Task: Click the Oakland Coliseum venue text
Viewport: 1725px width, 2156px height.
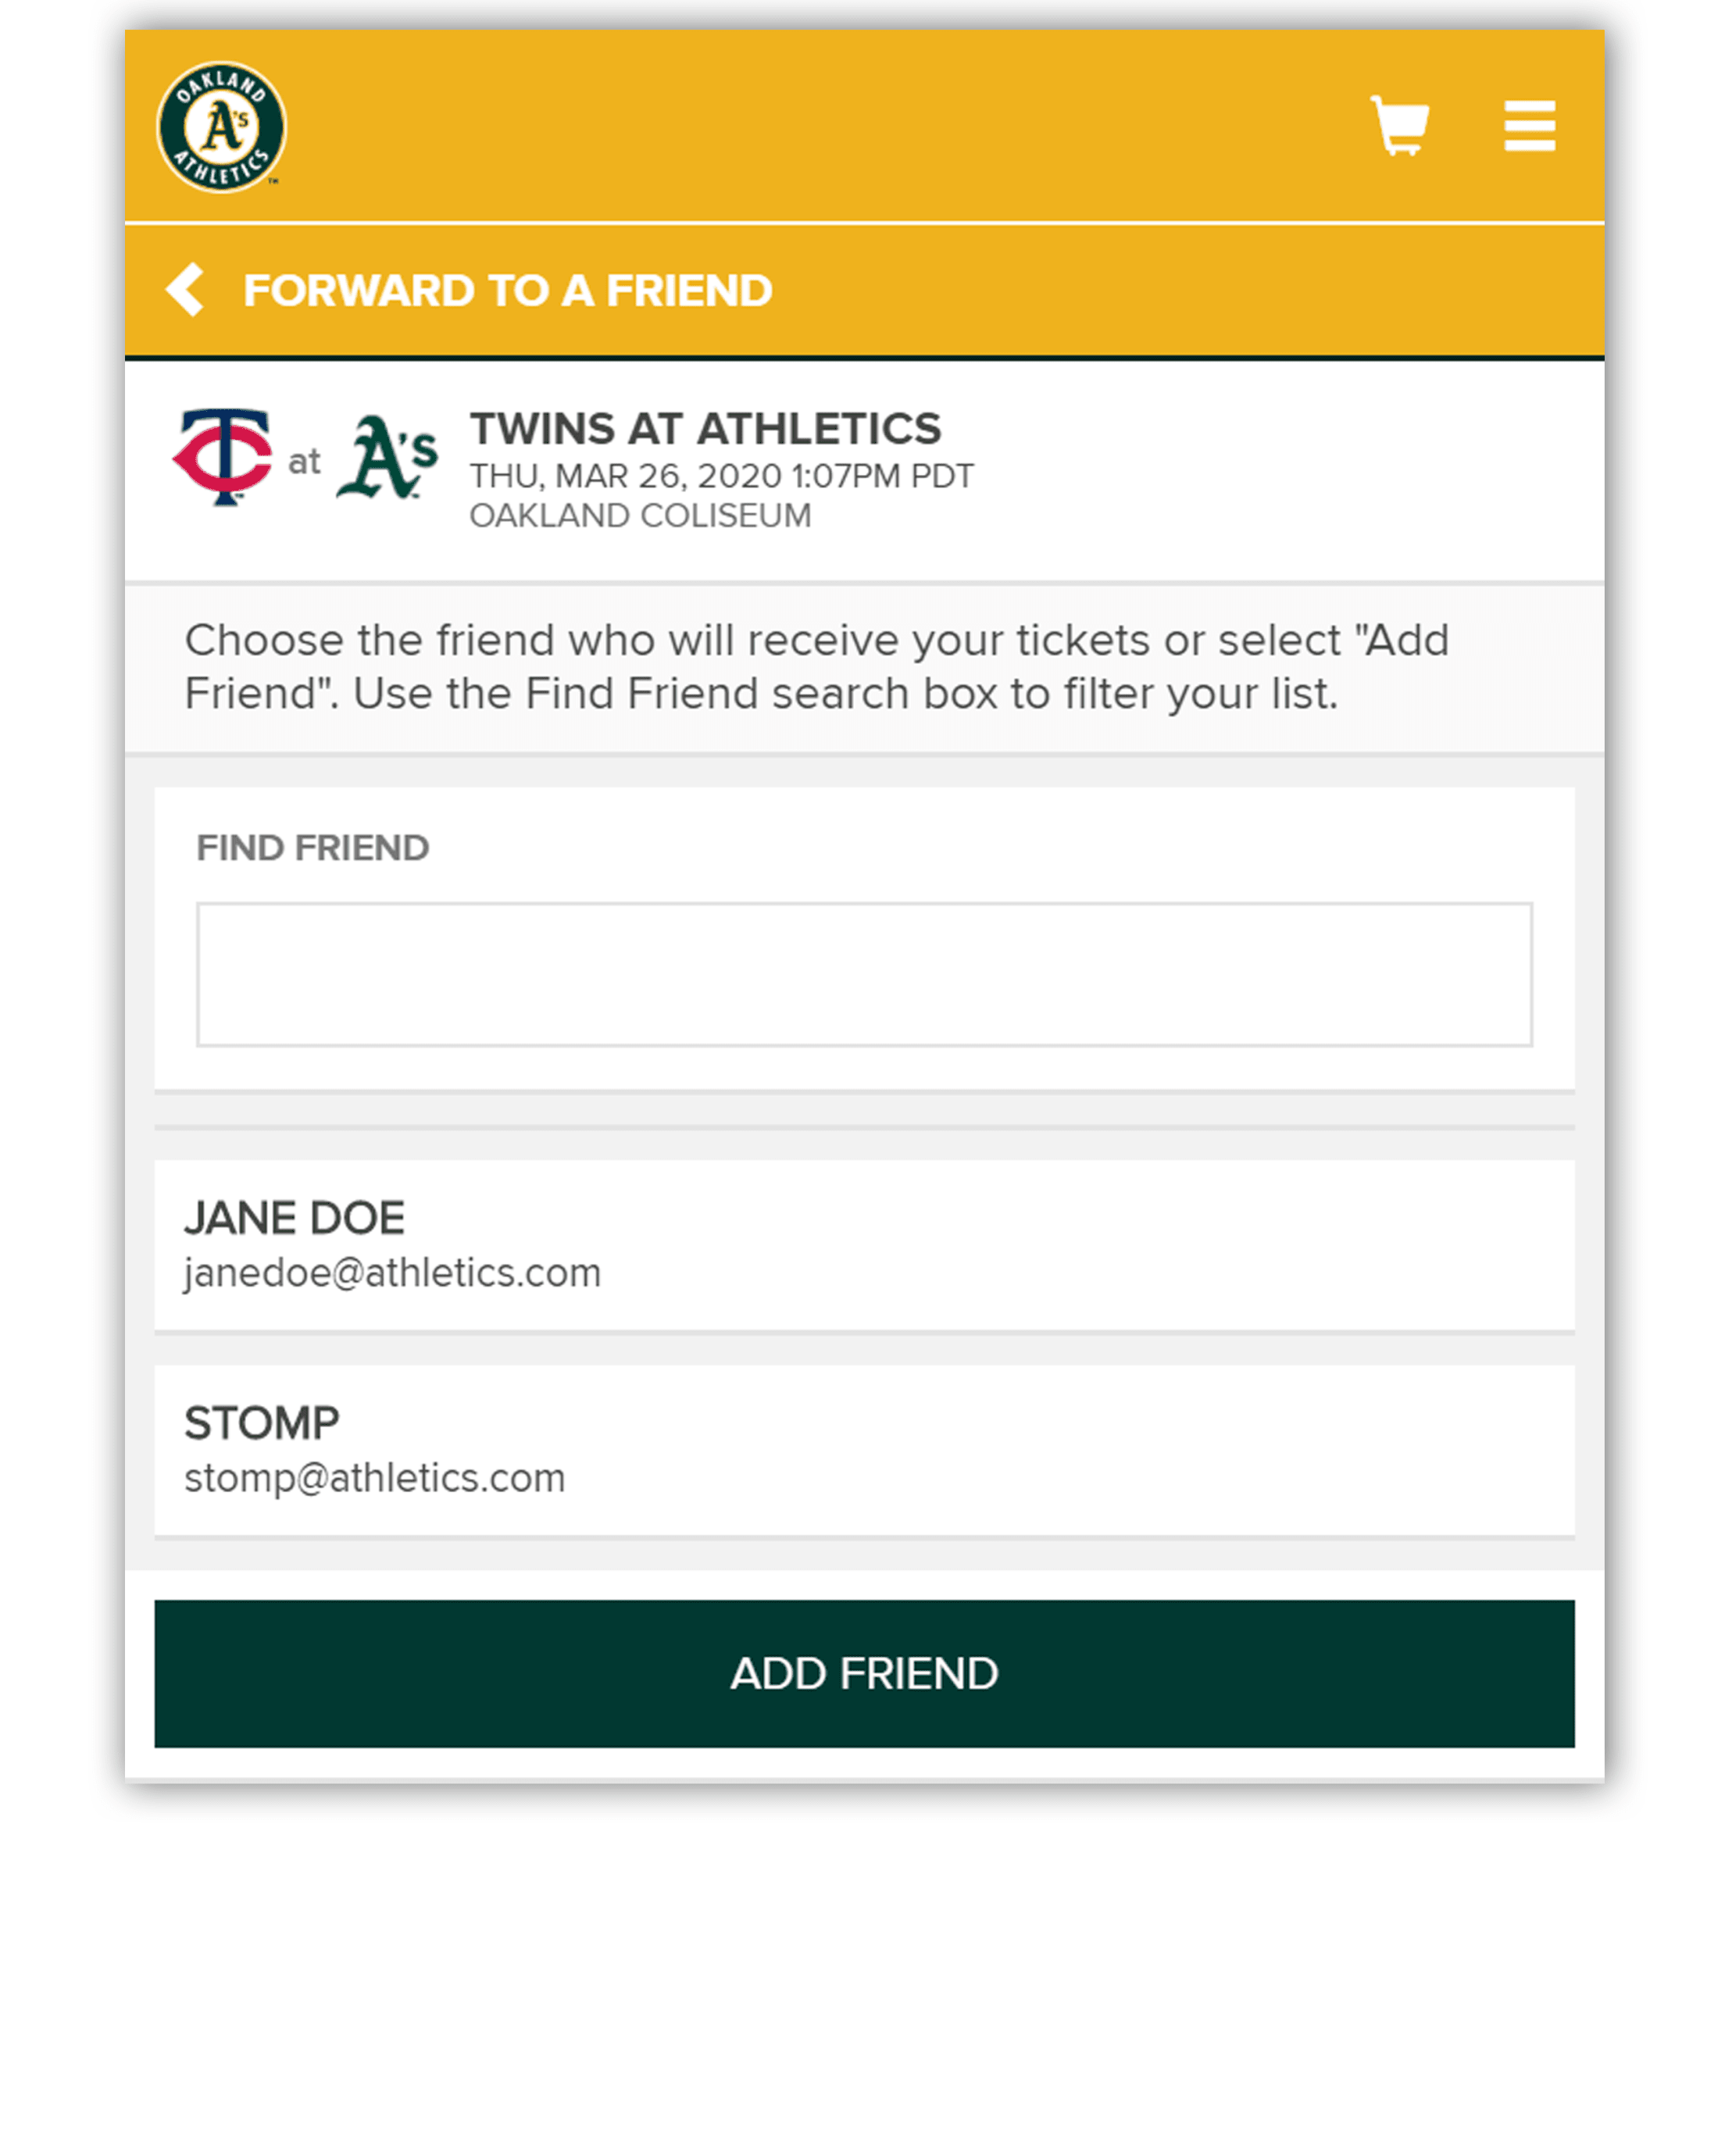Action: tap(640, 516)
